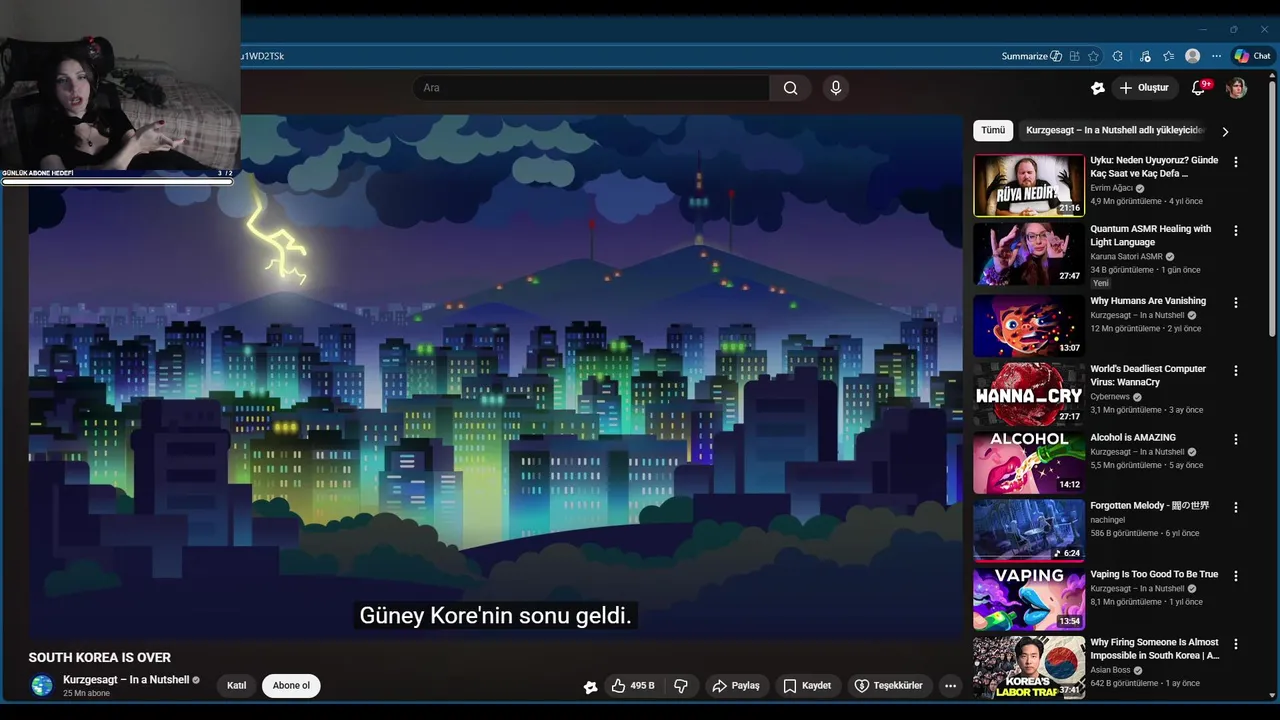The height and width of the screenshot is (720, 1280).
Task: Open Korea's Labor Trap thumbnail
Action: [x=1029, y=667]
